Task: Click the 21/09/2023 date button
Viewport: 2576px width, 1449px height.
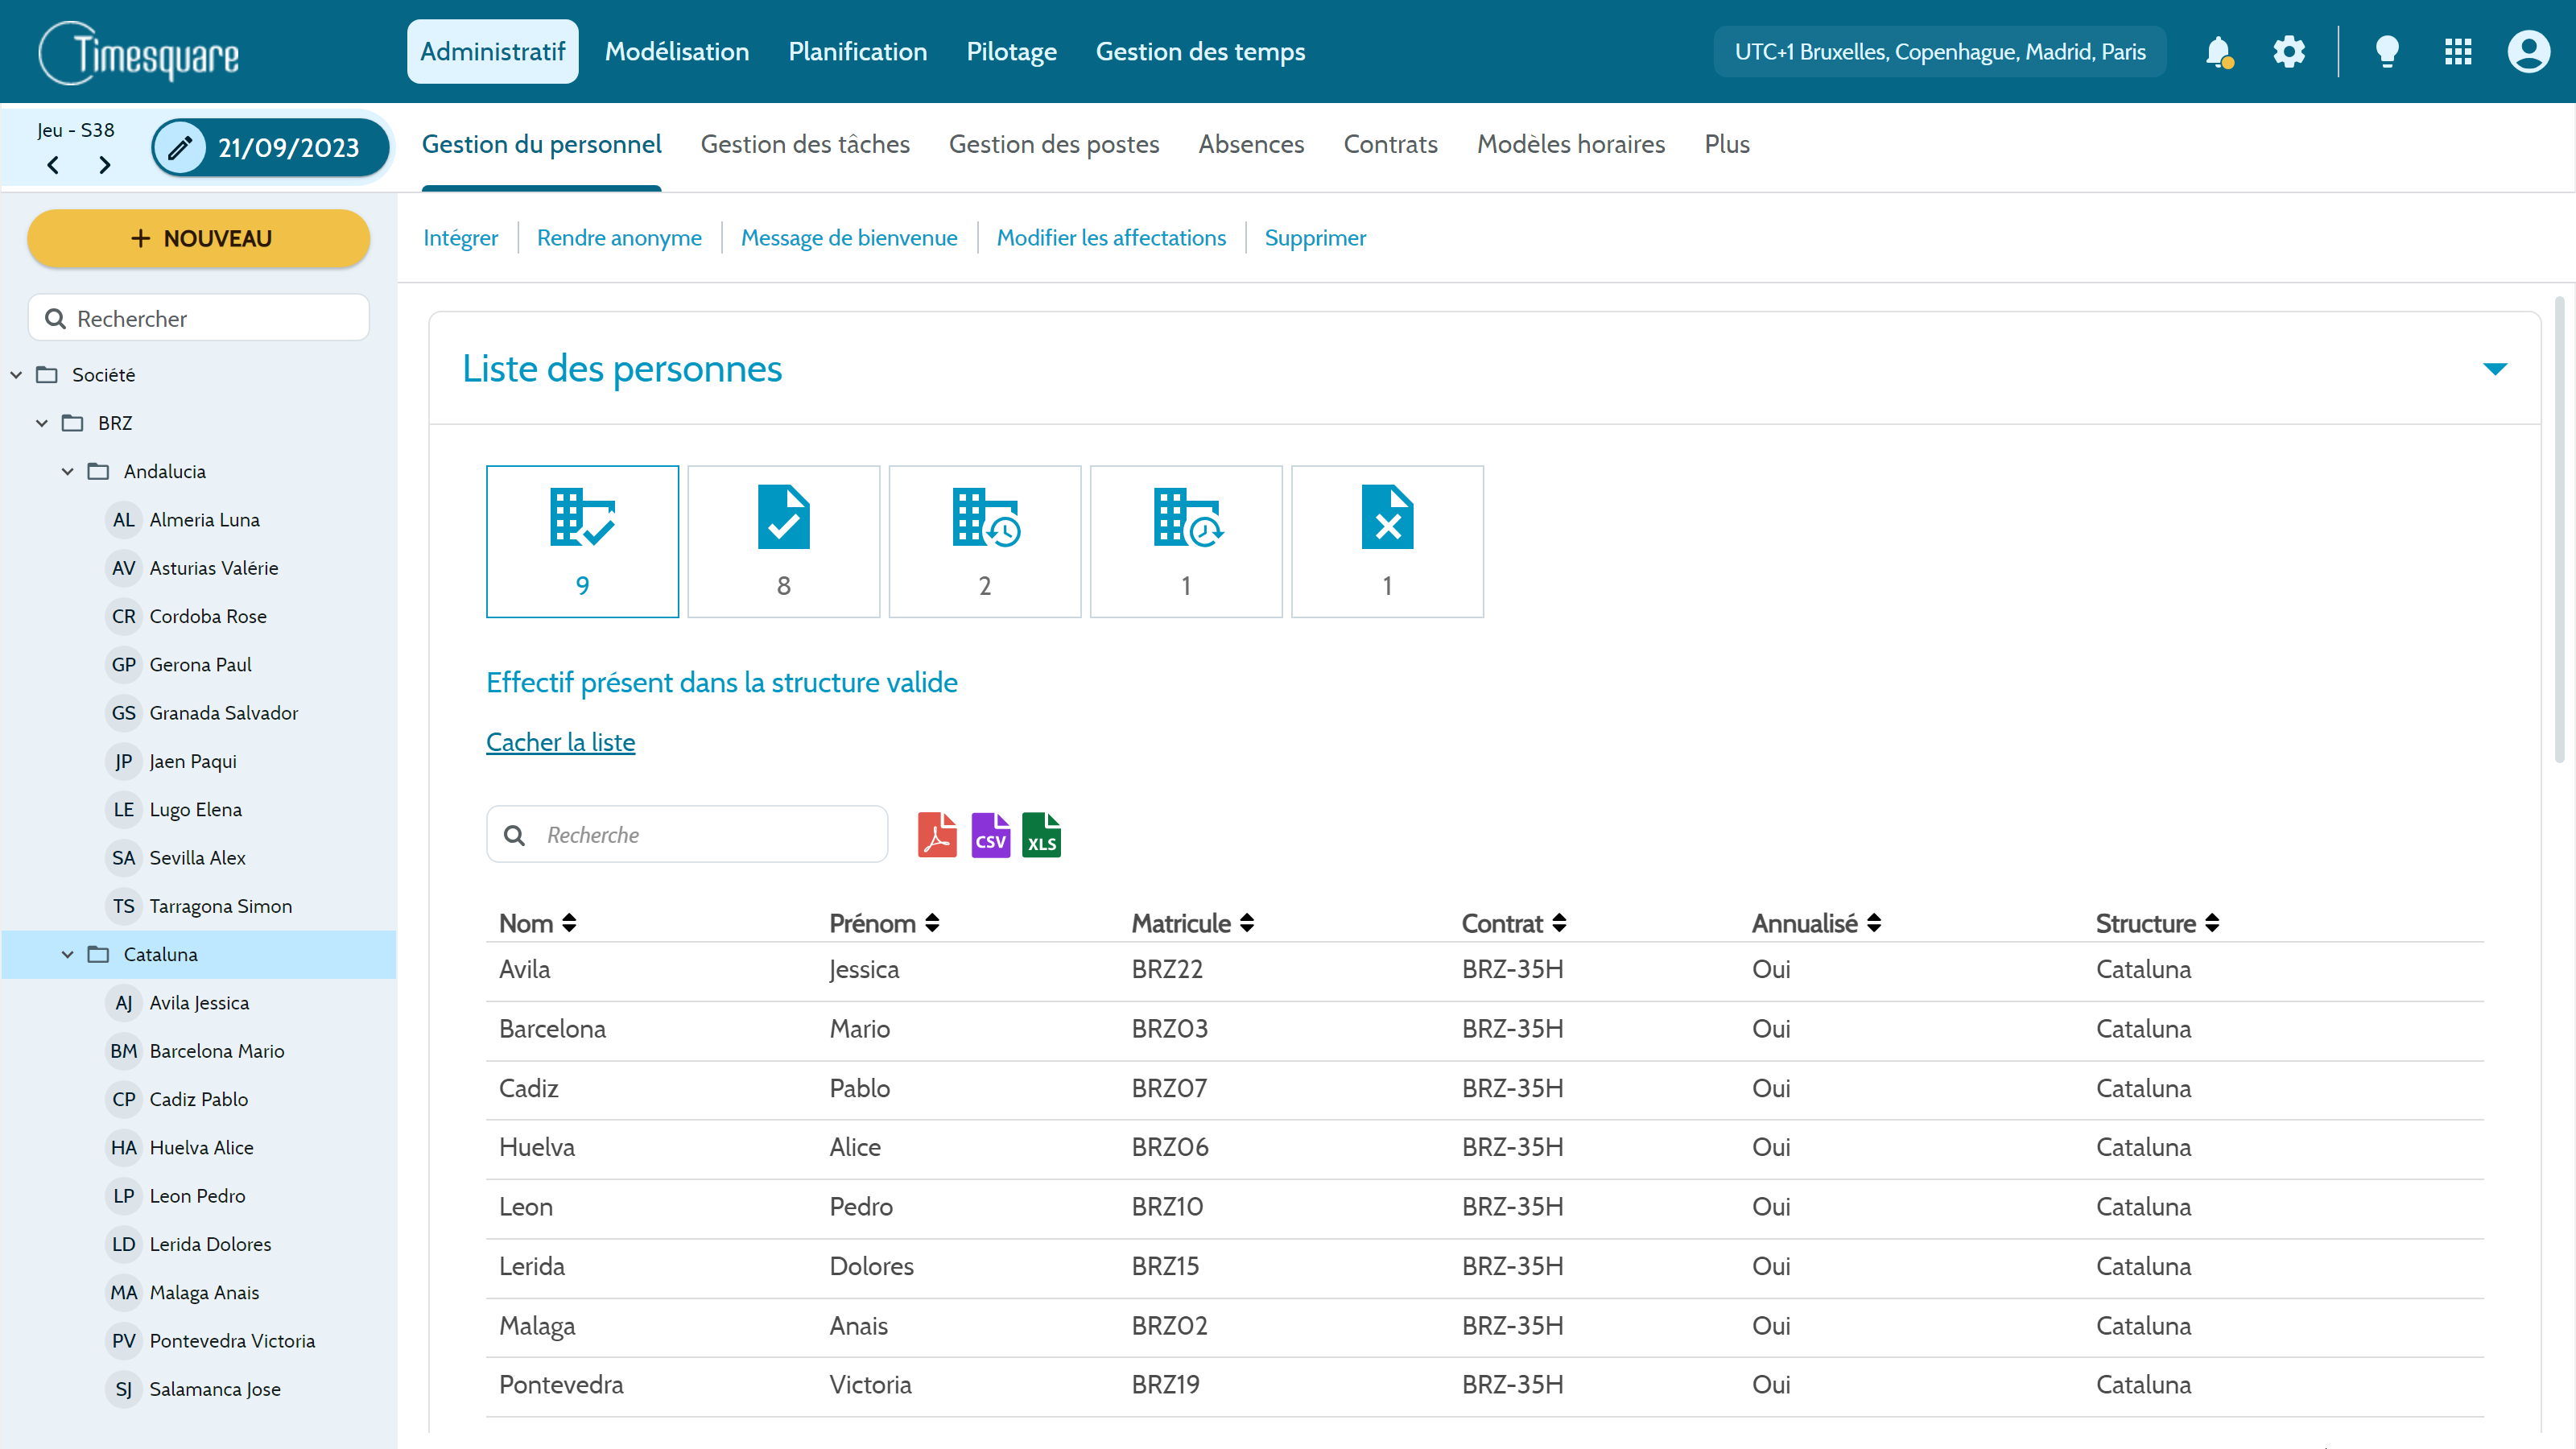Action: tap(270, 148)
